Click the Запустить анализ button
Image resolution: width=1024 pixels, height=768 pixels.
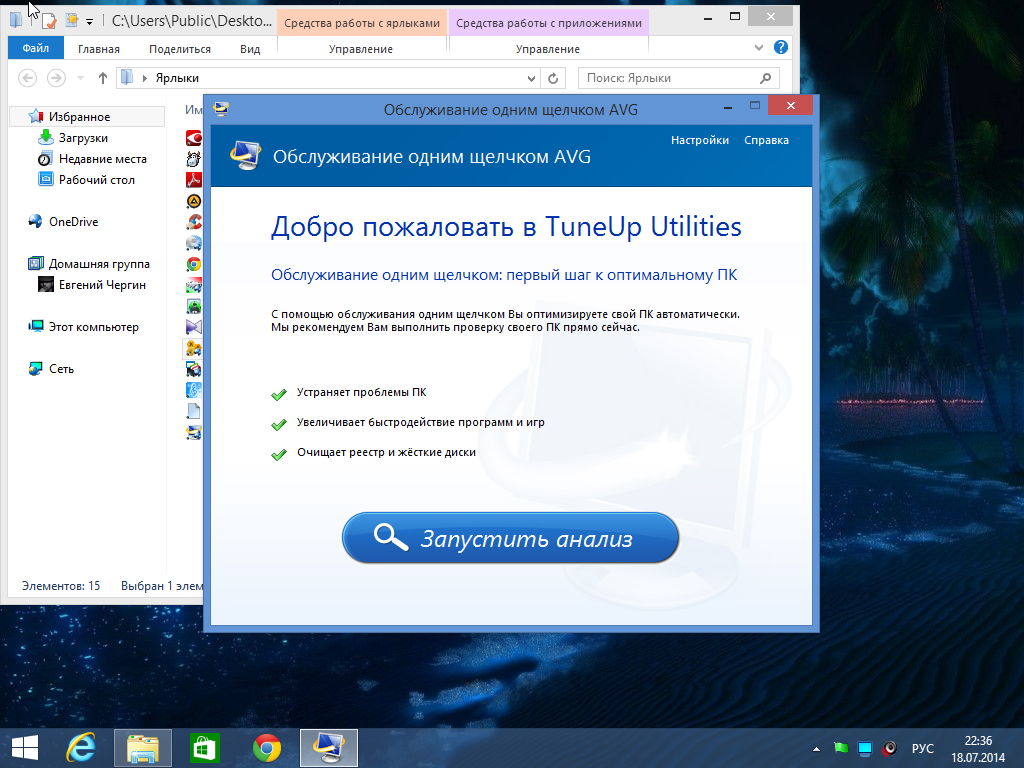(510, 538)
